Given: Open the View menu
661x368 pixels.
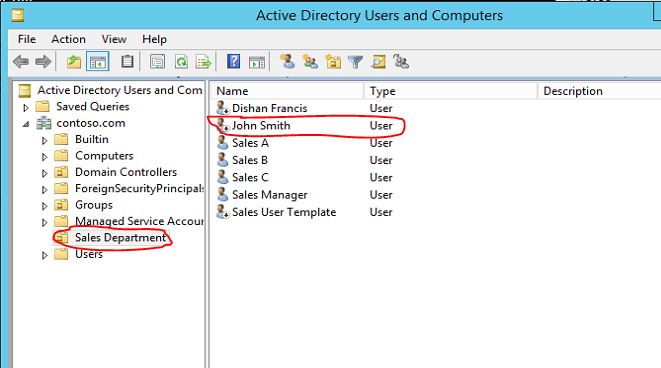Looking at the screenshot, I should click(x=114, y=39).
